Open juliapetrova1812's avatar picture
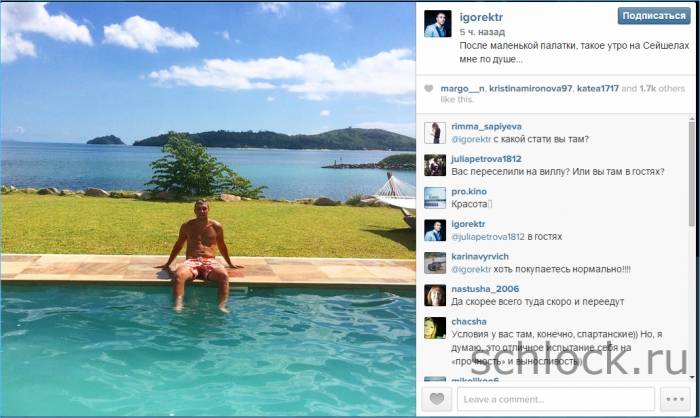The width and height of the screenshot is (700, 418). point(435,165)
